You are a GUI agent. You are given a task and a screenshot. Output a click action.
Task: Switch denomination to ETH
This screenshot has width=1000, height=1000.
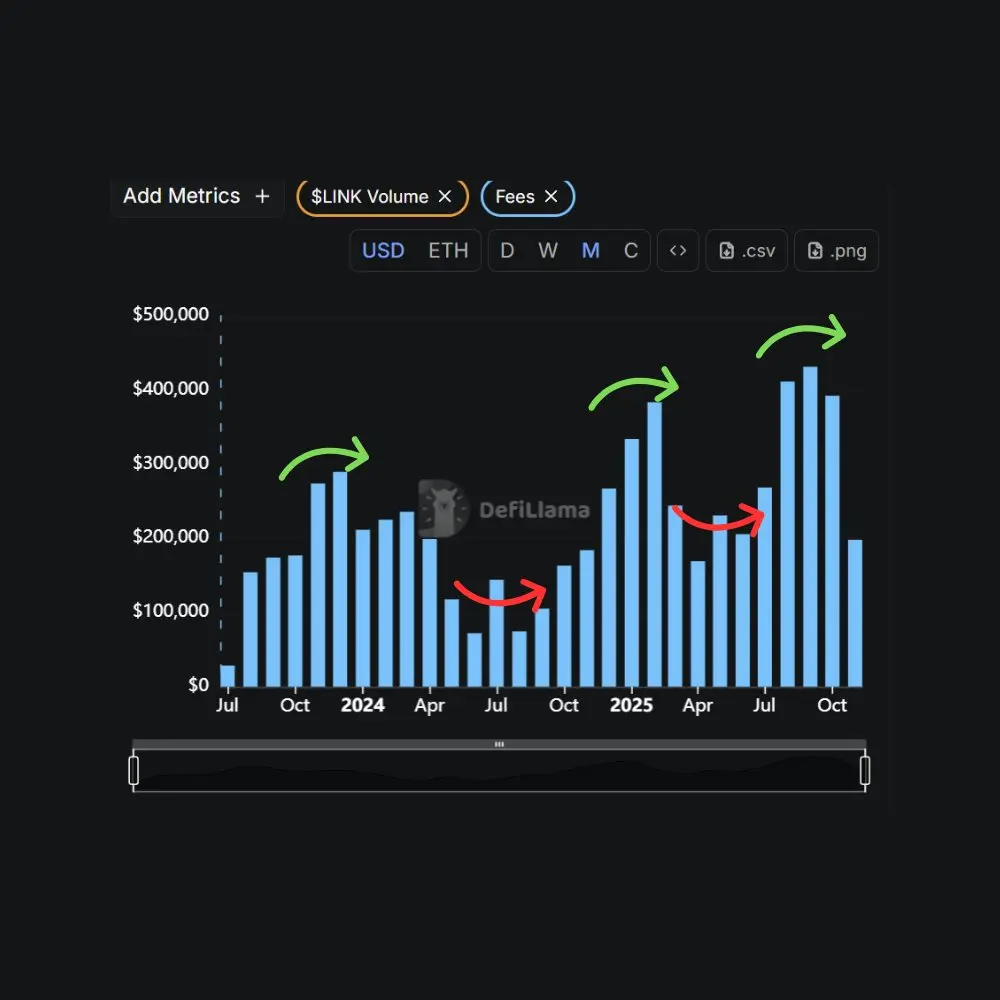448,251
